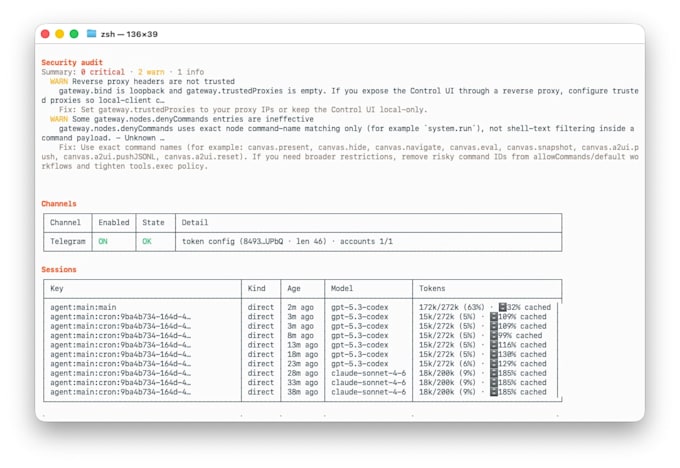Viewport: 680px width, 468px height.
Task: Click the "State" column header
Action: 153,223
